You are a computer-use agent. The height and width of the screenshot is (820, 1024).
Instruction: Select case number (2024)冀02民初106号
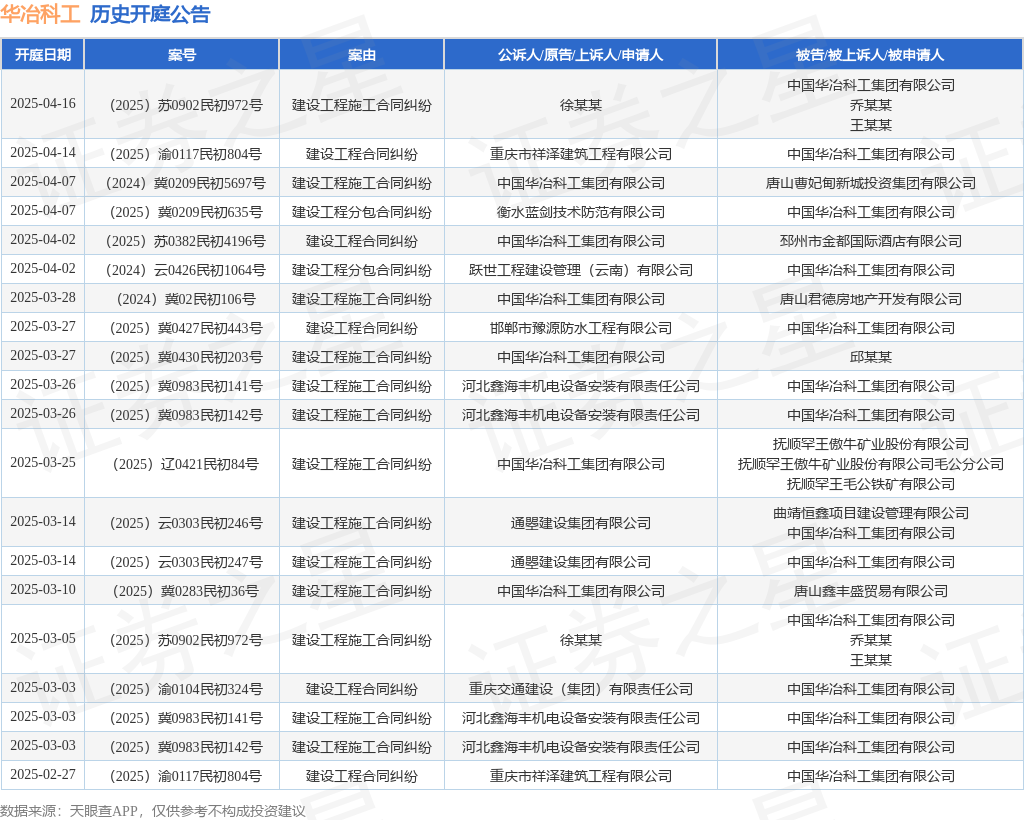pos(185,299)
